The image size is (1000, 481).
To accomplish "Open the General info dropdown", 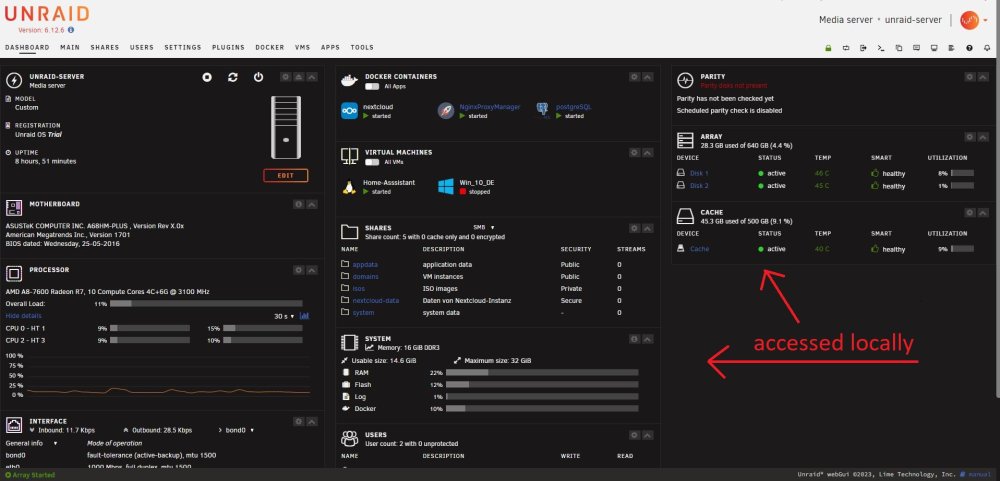I will point(31,443).
